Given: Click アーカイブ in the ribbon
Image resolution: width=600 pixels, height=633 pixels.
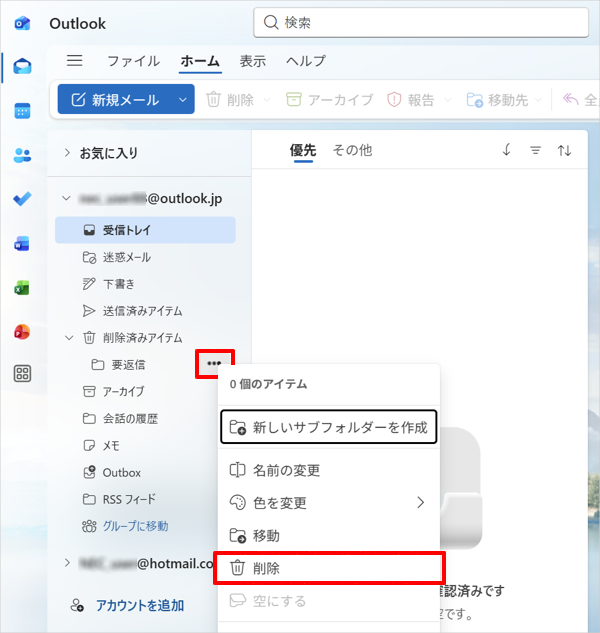Looking at the screenshot, I should [329, 100].
